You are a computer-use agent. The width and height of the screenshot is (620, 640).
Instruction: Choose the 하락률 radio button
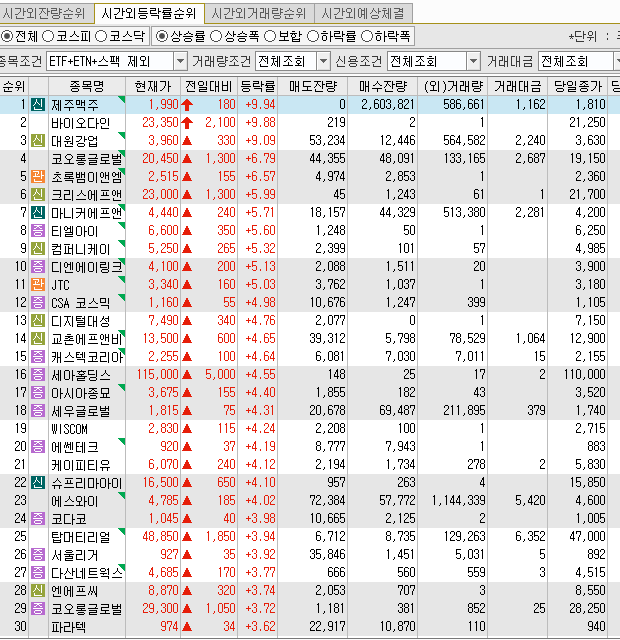point(313,36)
